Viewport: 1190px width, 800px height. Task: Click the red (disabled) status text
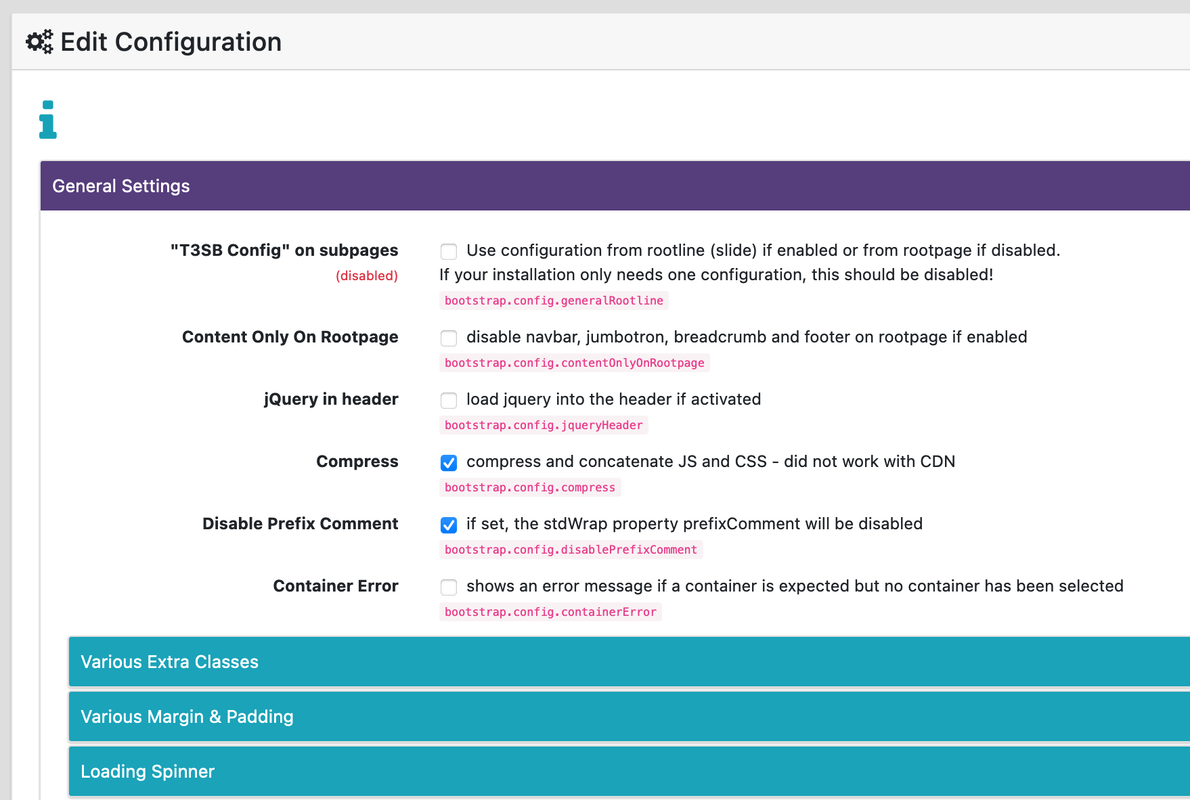366,276
